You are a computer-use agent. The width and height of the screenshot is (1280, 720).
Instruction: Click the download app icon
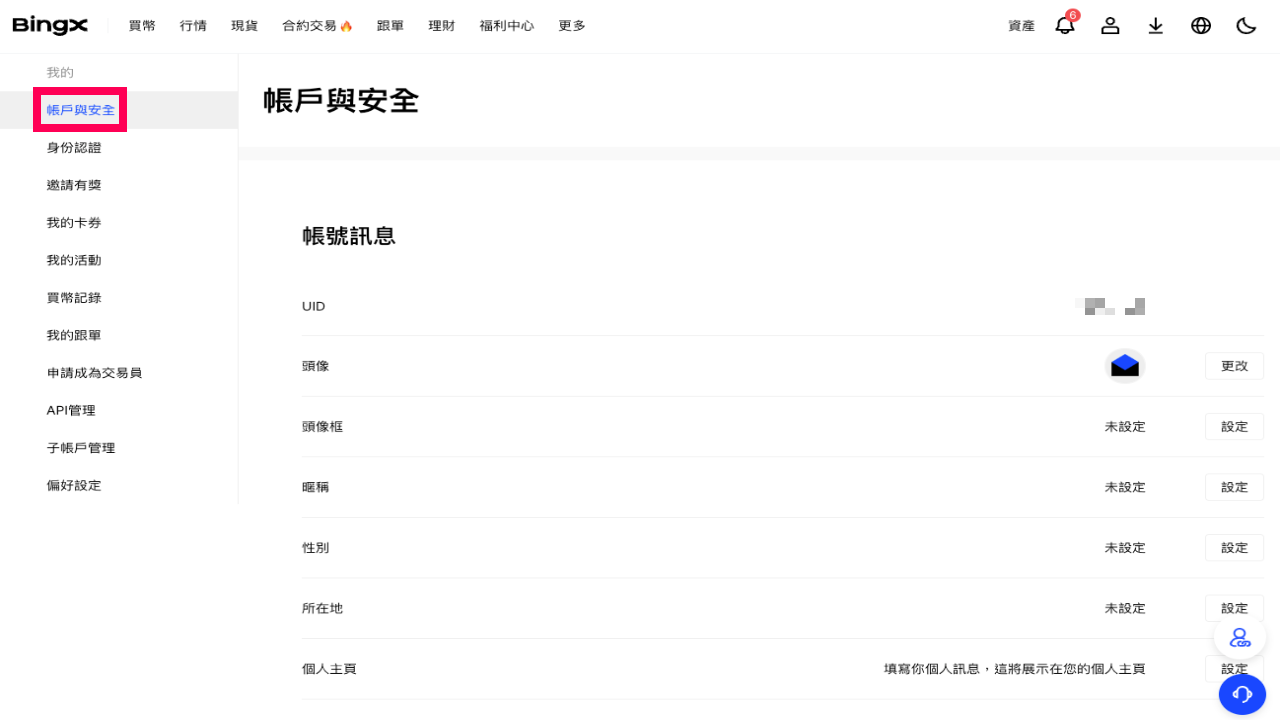(1156, 25)
